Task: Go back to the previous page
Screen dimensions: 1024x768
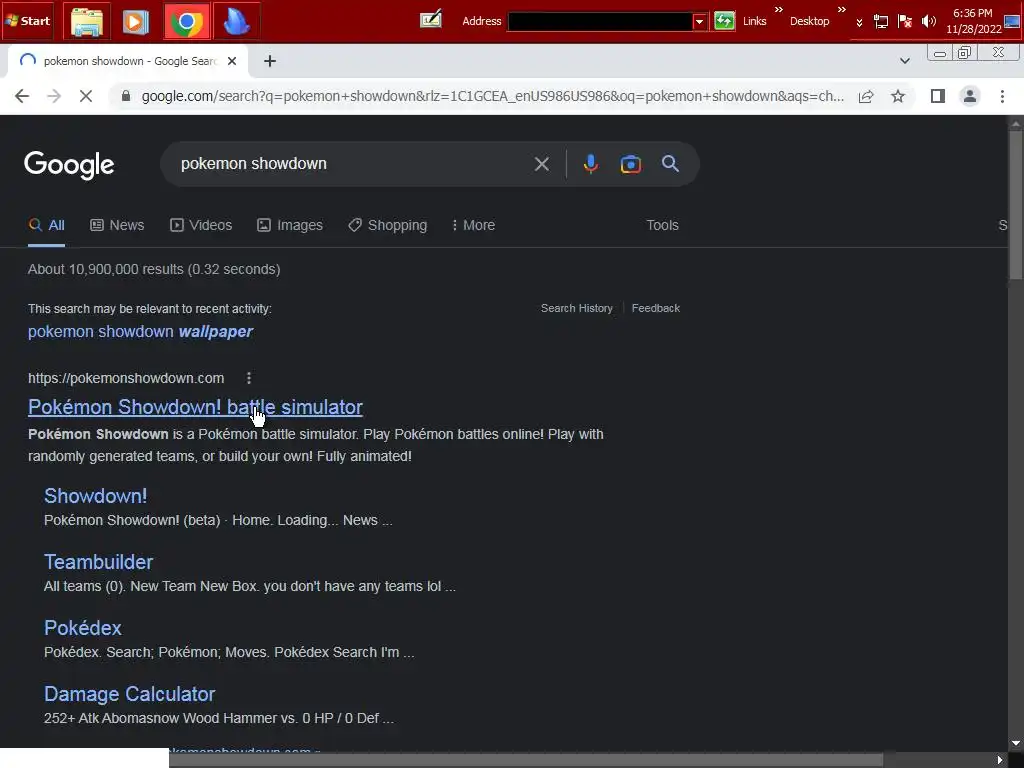Action: pos(22,96)
